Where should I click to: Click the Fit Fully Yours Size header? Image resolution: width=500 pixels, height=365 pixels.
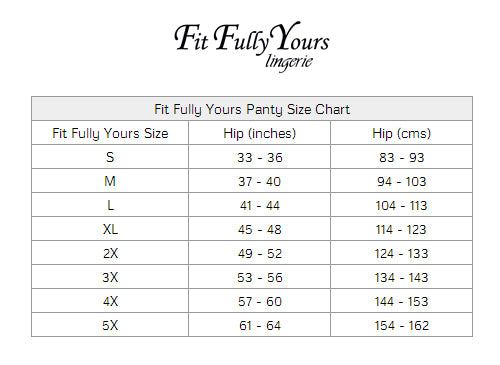coord(110,133)
